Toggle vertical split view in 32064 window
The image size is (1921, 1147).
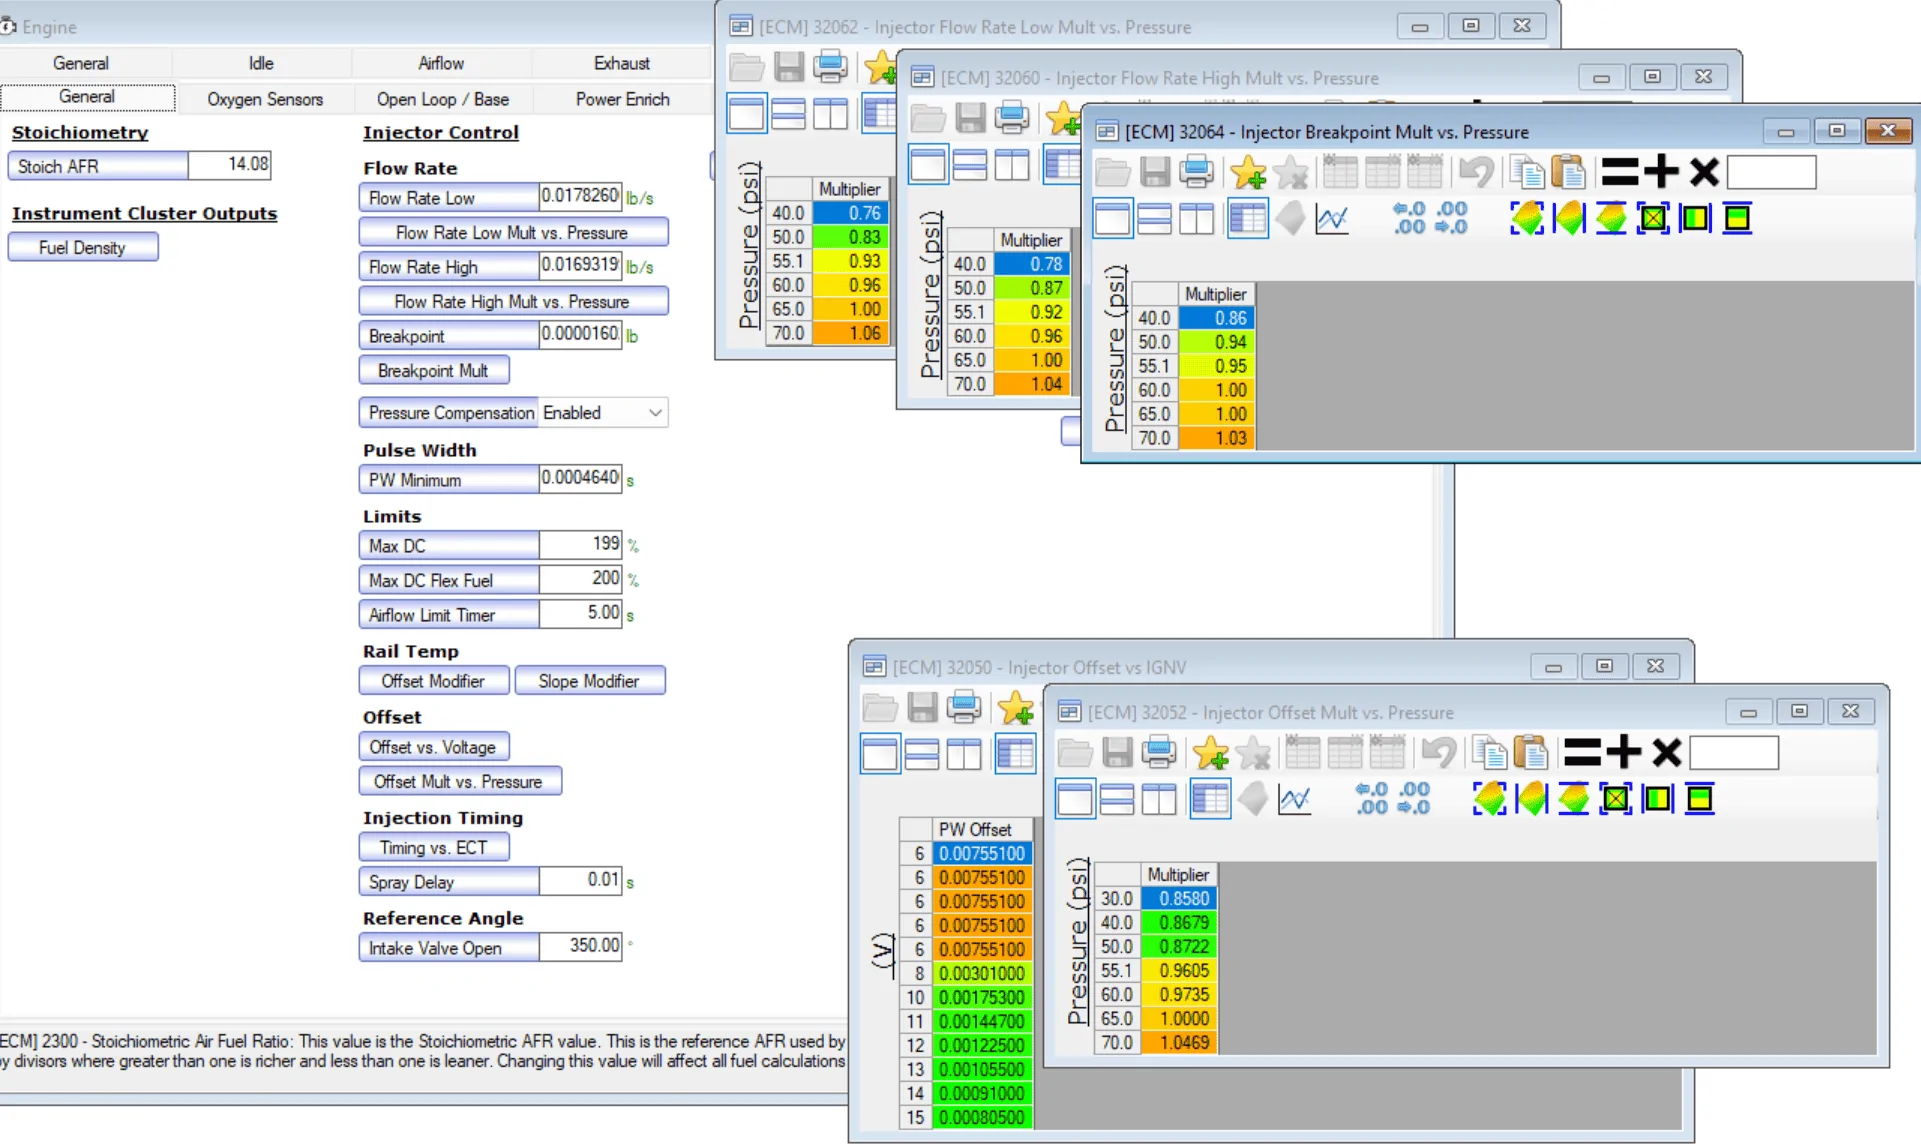coord(1196,218)
